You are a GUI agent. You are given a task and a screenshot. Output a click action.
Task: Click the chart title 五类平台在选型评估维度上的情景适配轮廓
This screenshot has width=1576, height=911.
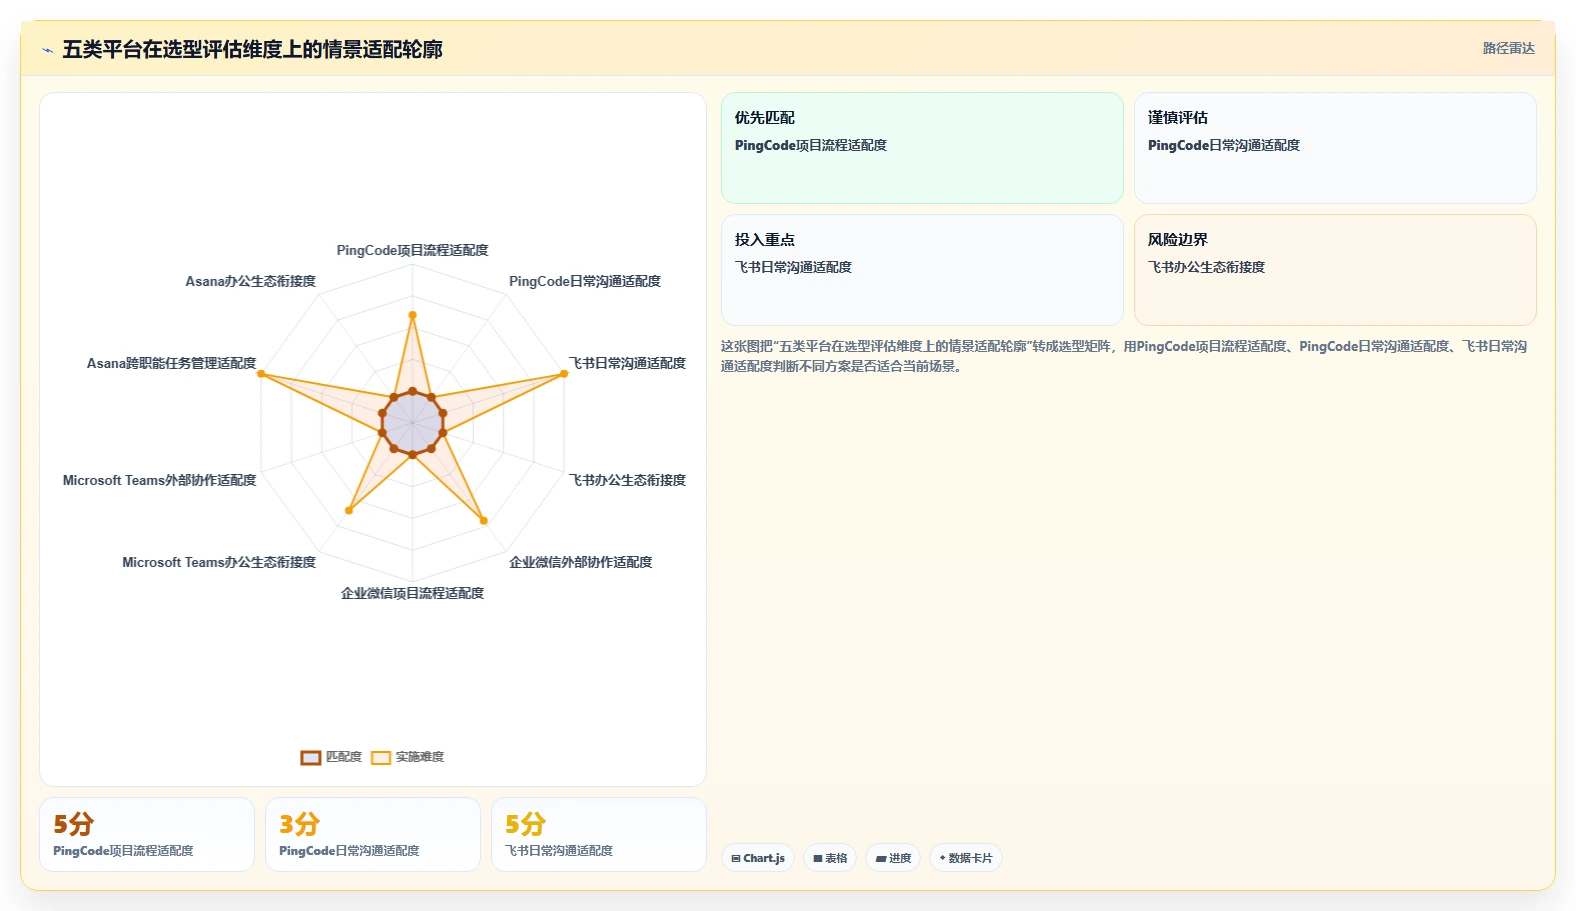(252, 49)
